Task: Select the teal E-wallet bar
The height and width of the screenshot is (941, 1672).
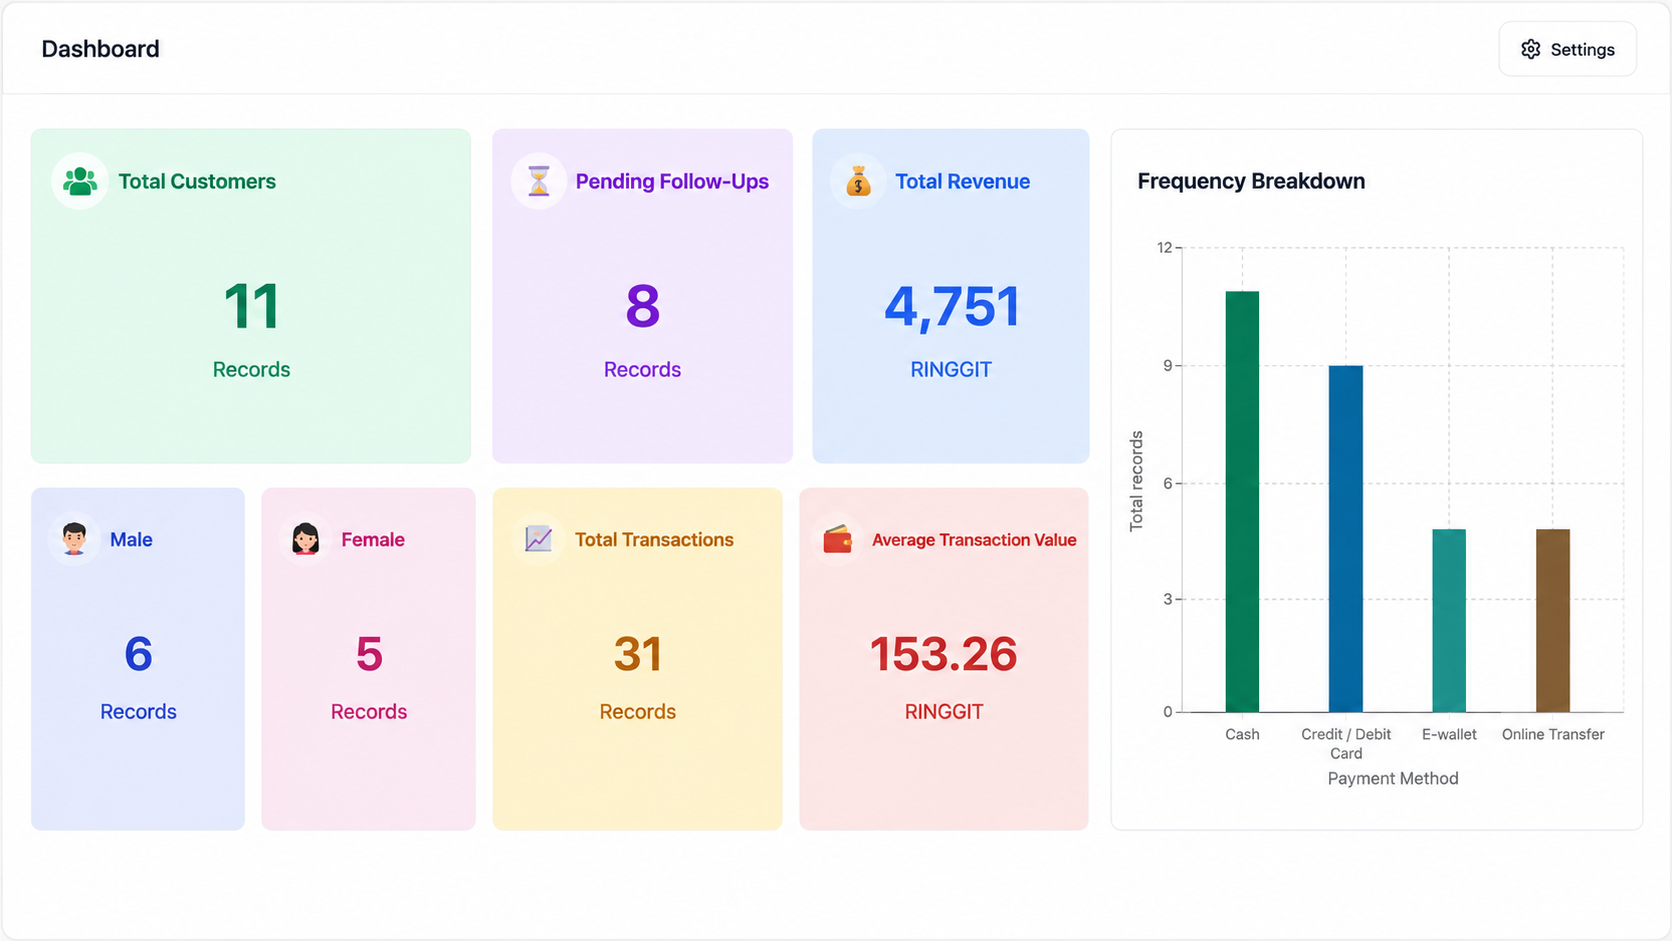Action: click(1449, 621)
